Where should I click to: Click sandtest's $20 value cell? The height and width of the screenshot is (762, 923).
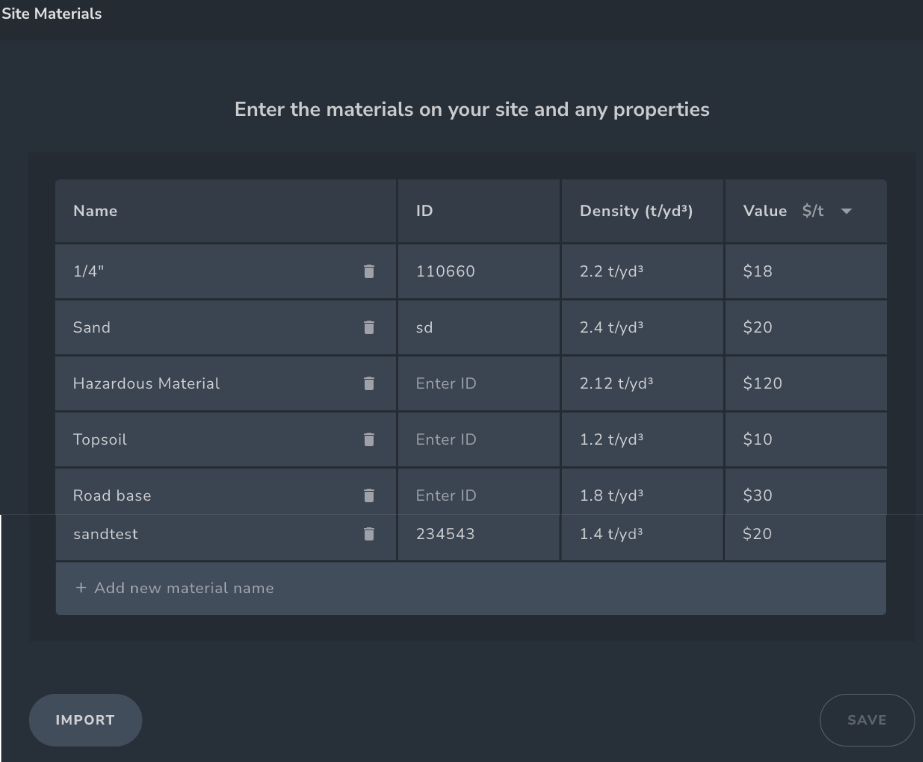(806, 537)
